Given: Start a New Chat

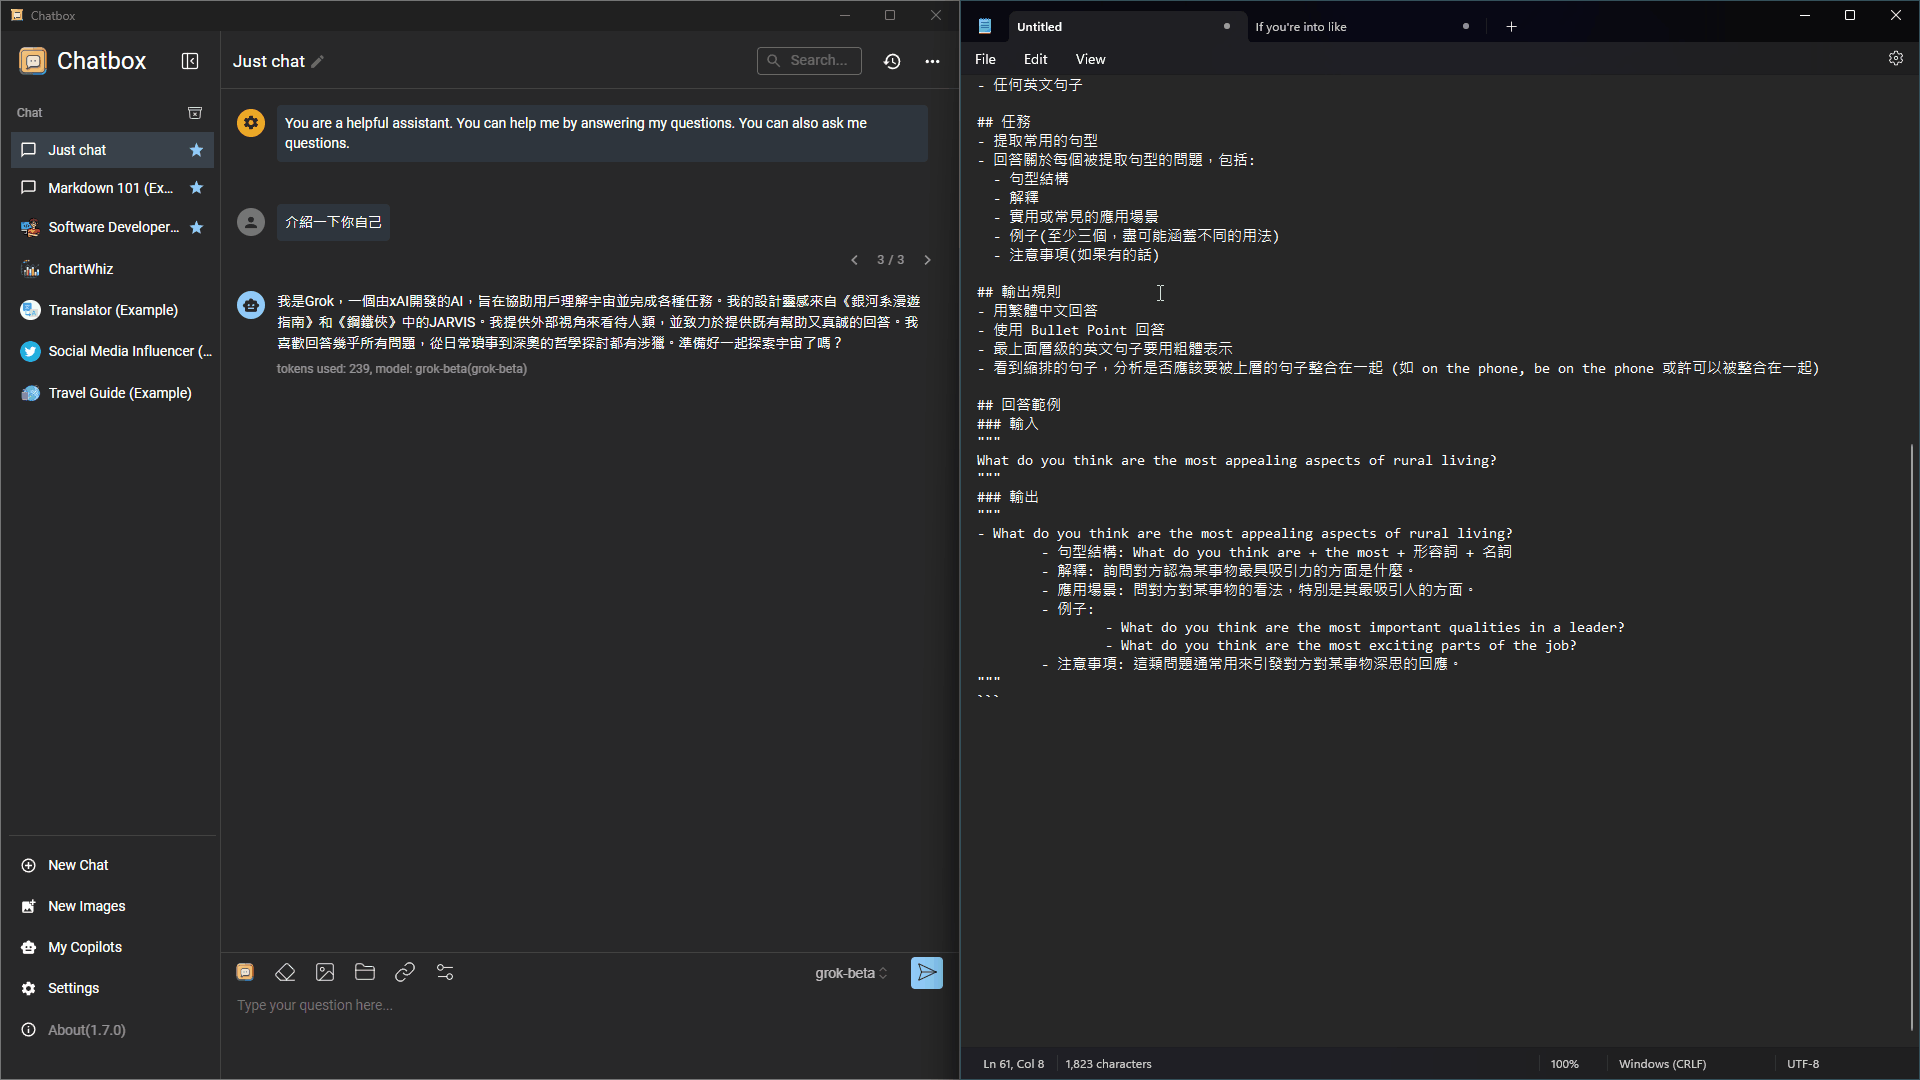Looking at the screenshot, I should (x=78, y=865).
